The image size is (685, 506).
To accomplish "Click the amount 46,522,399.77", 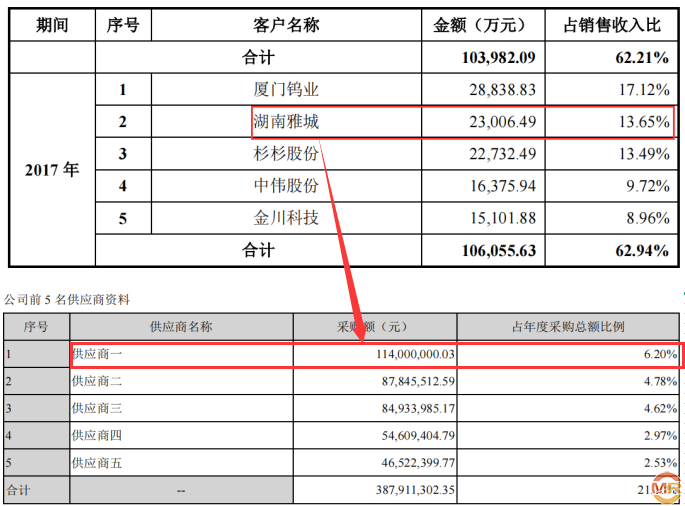I will click(419, 463).
